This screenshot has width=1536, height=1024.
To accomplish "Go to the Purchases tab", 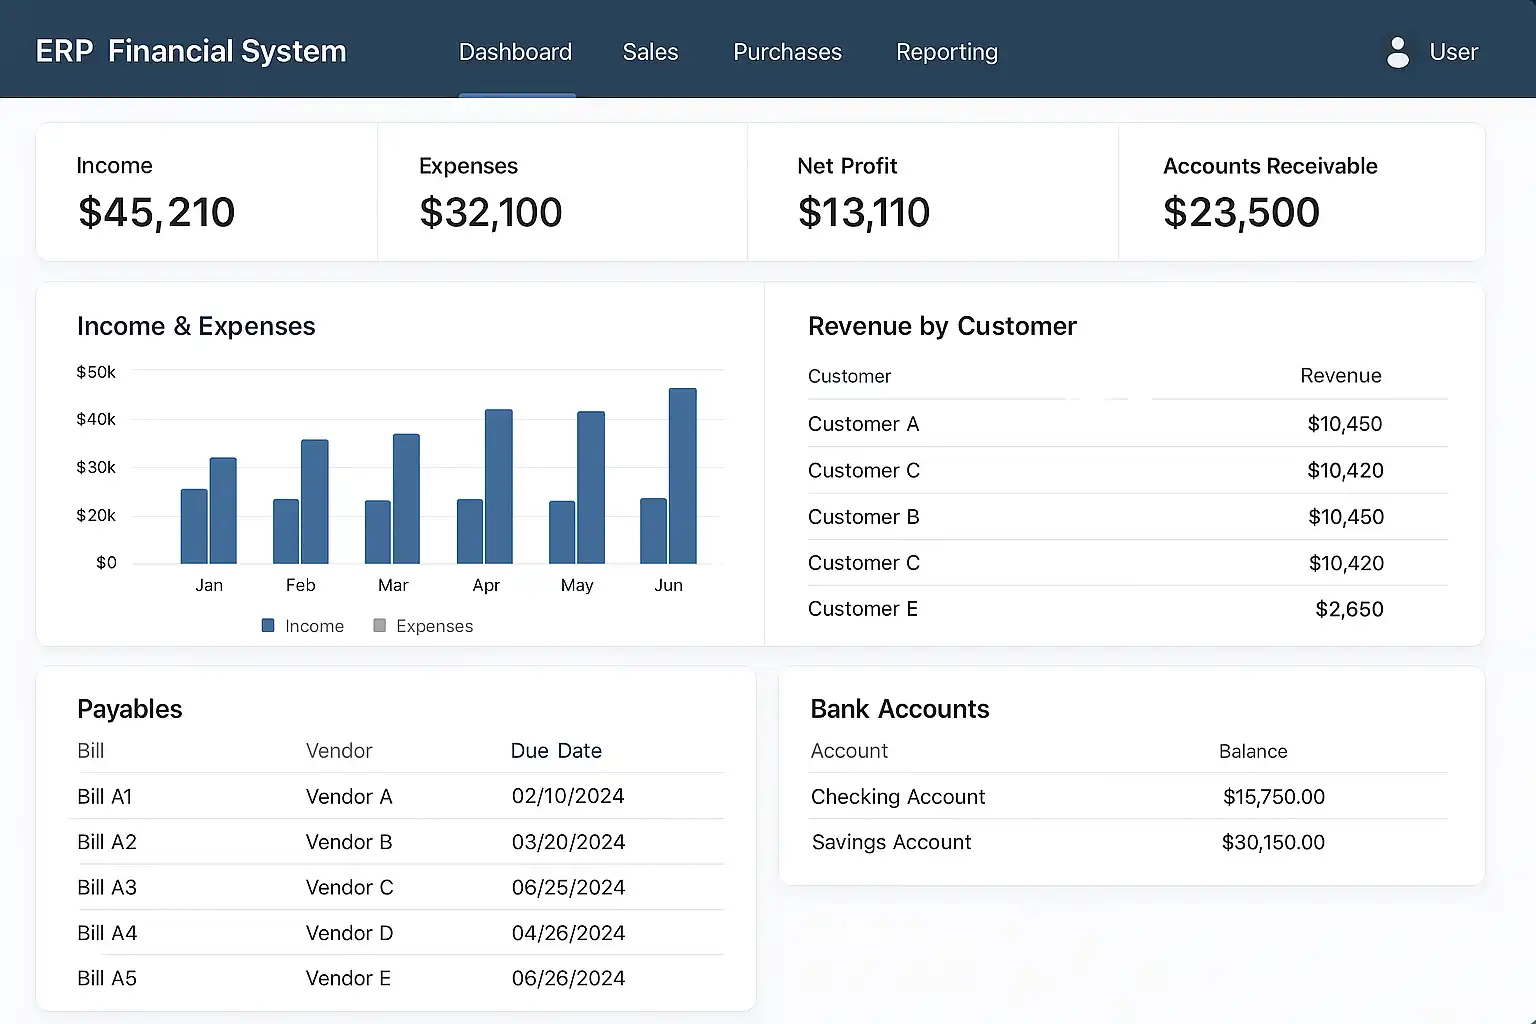I will (787, 52).
